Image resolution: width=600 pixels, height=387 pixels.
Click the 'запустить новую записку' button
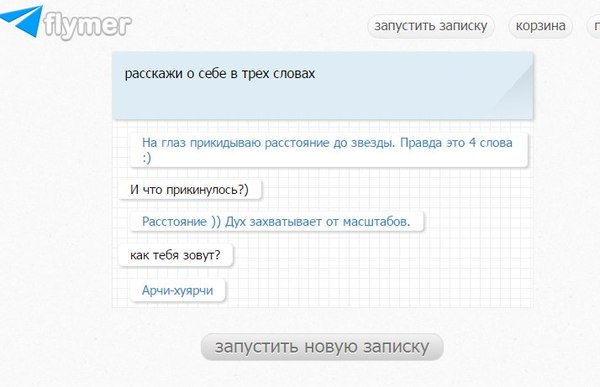322,347
